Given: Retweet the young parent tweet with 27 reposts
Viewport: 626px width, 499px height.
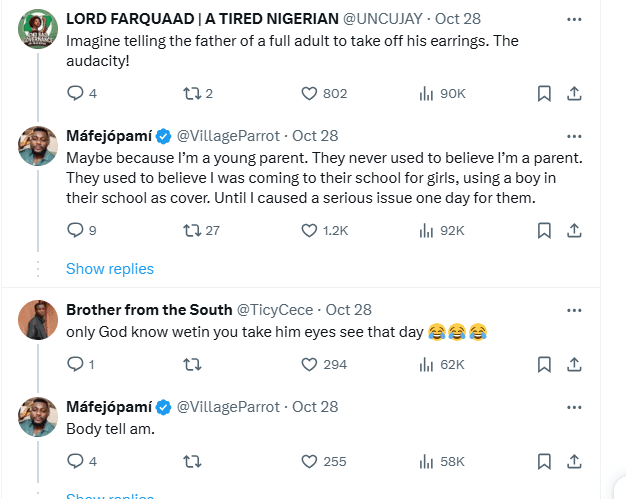Looking at the screenshot, I should (188, 230).
